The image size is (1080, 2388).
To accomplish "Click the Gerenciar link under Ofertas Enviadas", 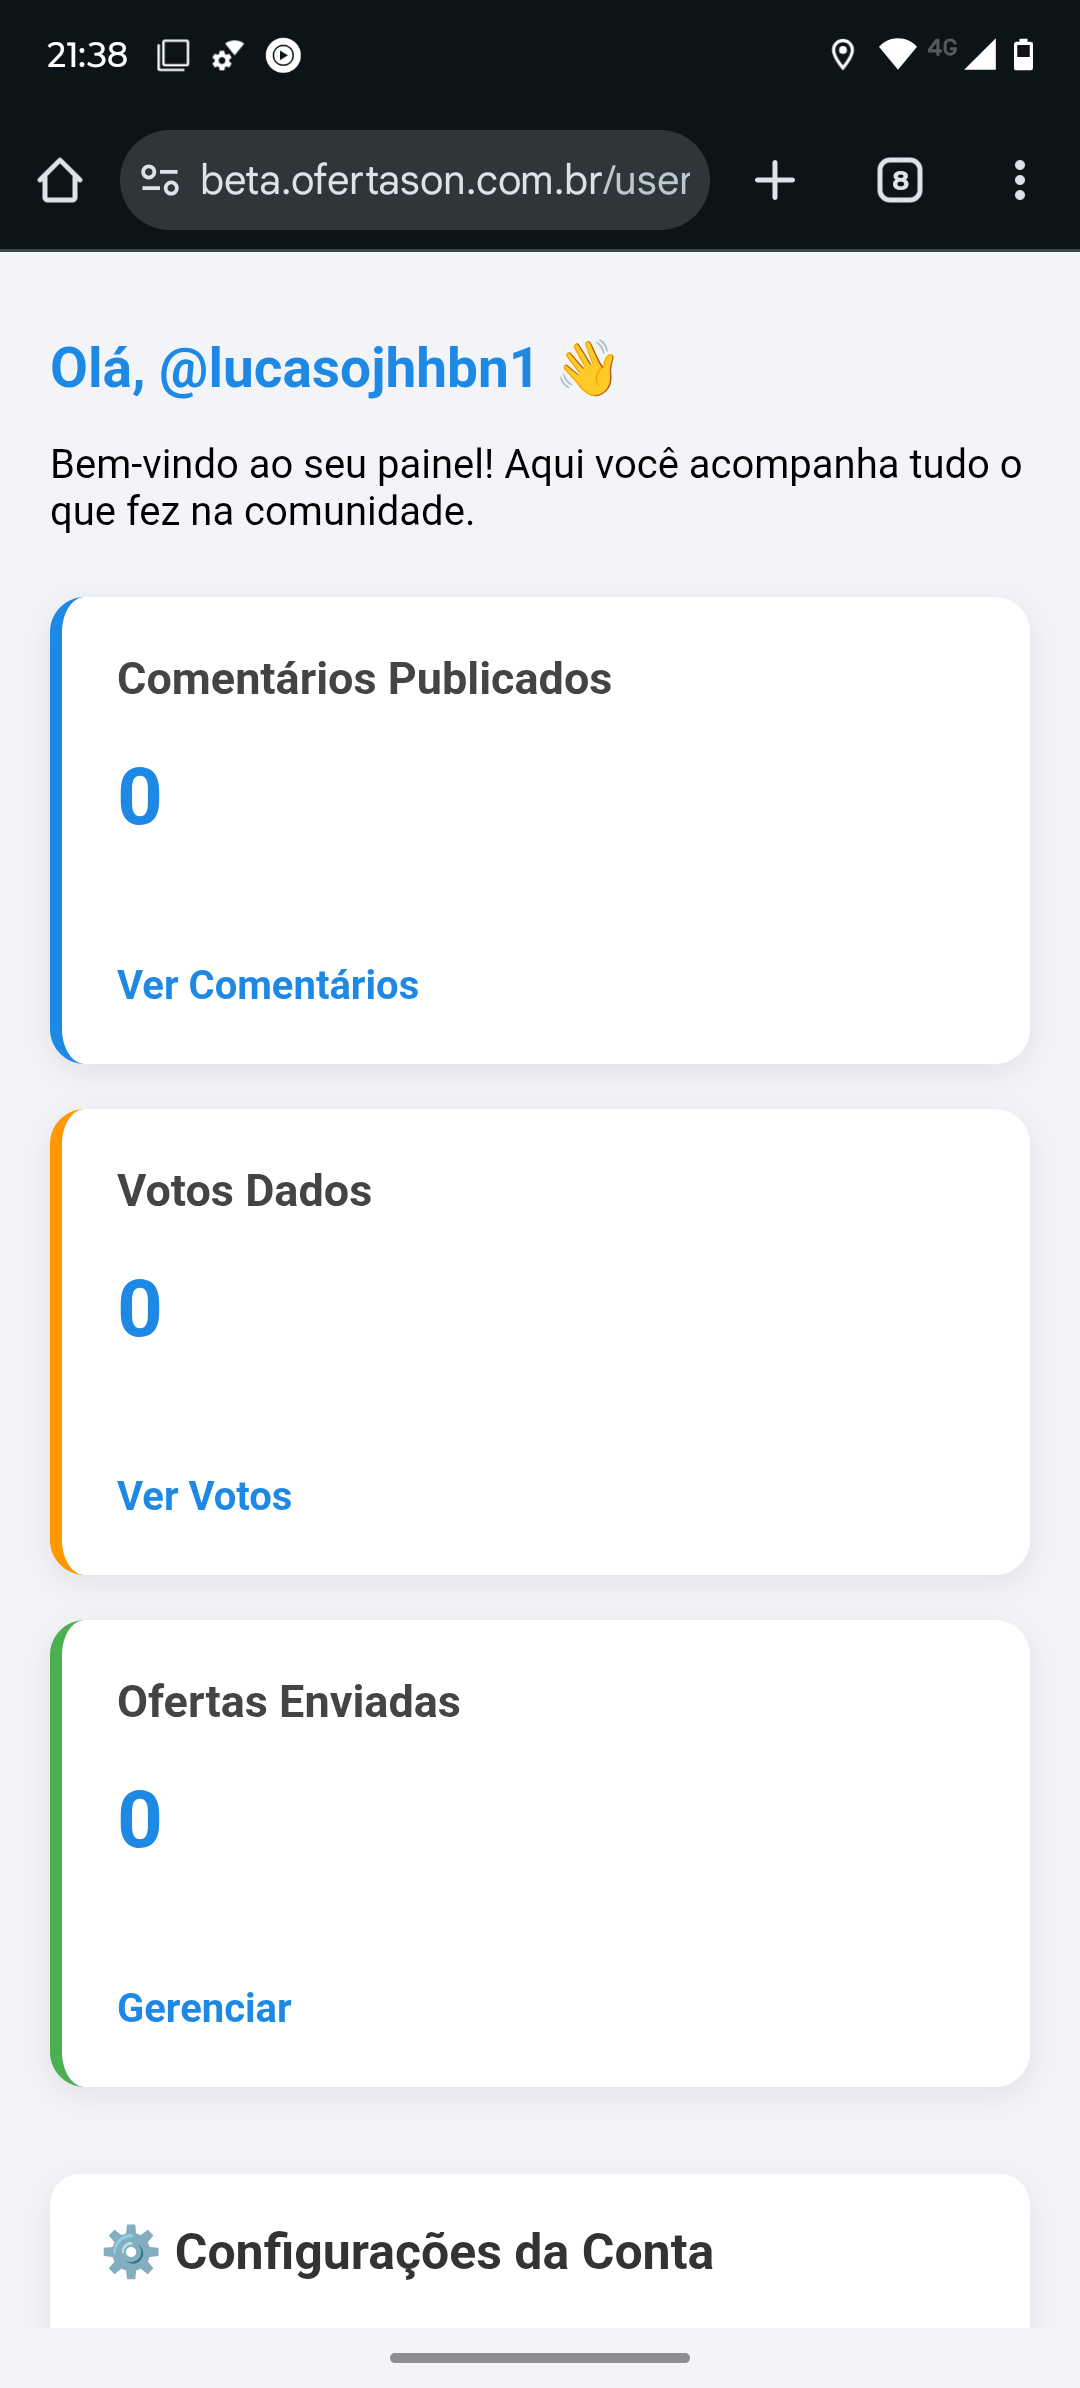I will pos(205,2008).
